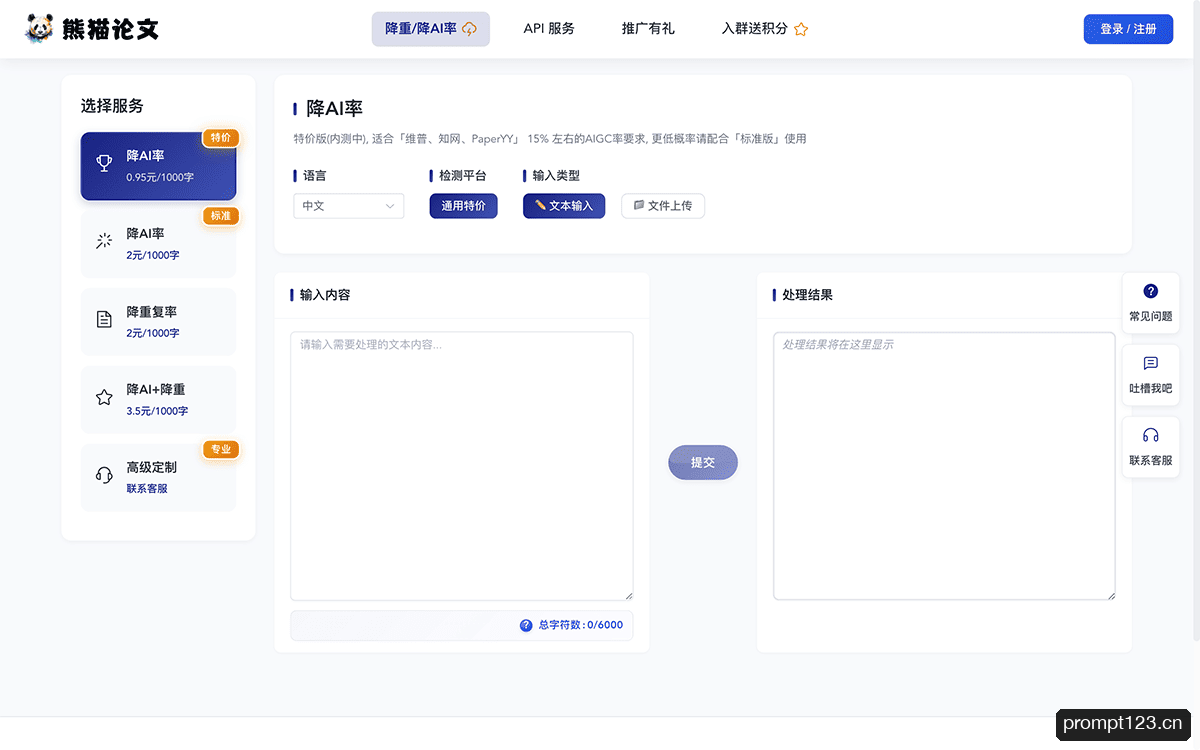The image size is (1200, 750).
Task: Switch input type to 文件上传
Action: click(663, 206)
